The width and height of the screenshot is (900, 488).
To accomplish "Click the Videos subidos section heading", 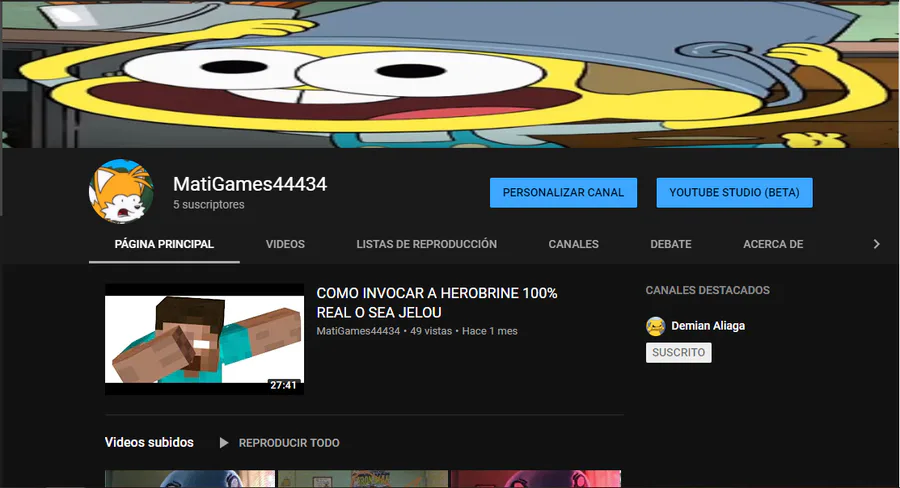I will tap(149, 443).
